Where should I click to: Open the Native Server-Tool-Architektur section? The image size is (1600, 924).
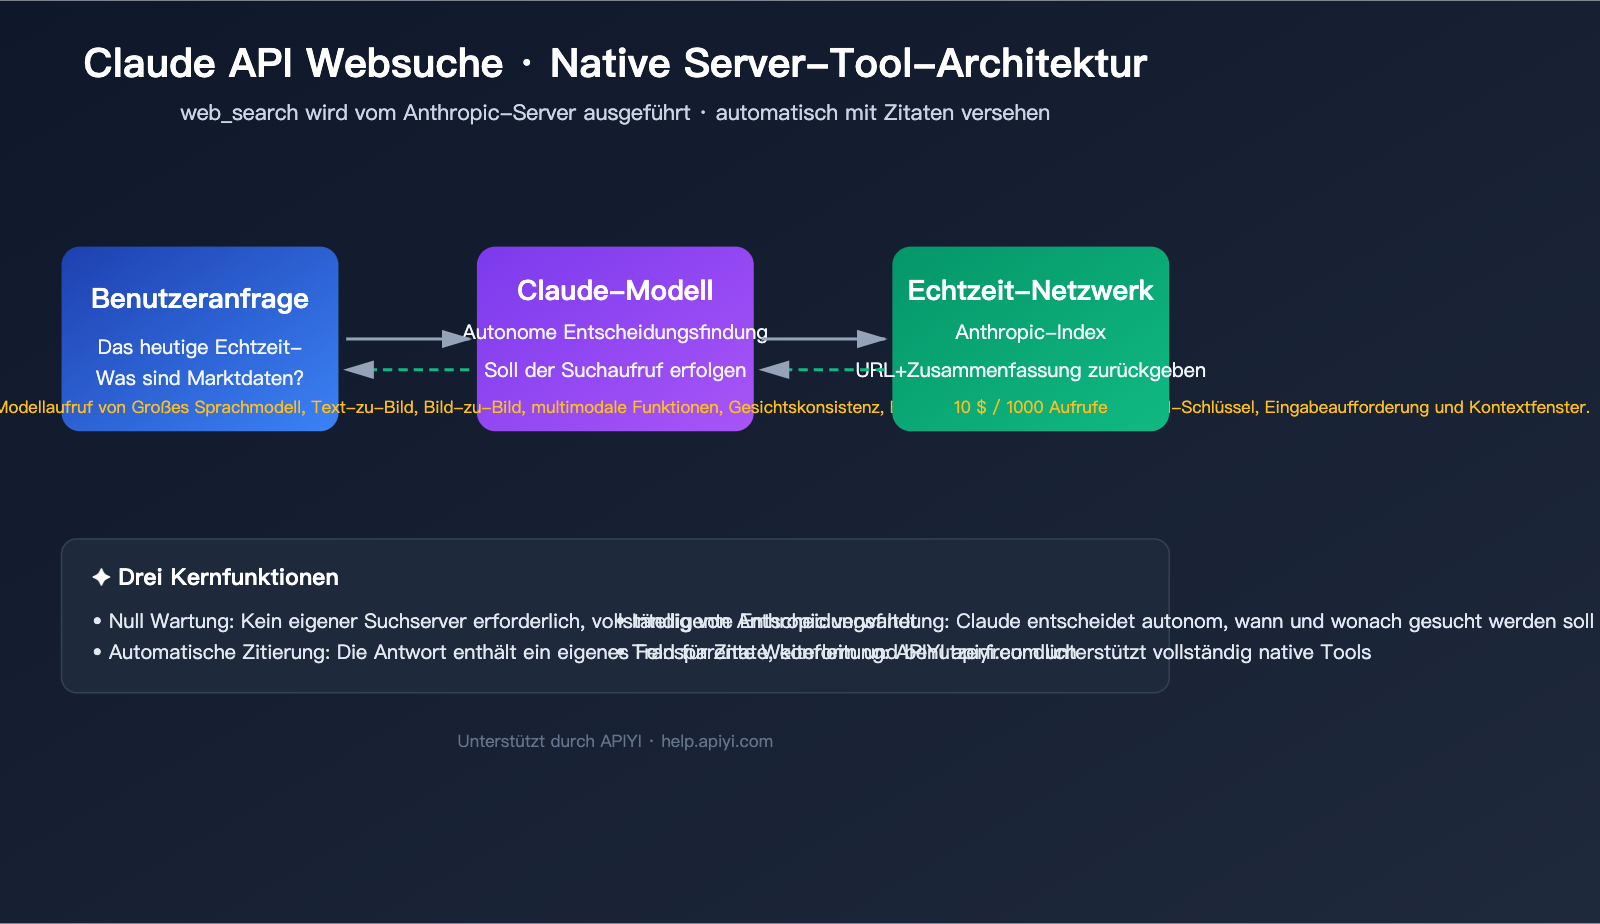pos(847,62)
